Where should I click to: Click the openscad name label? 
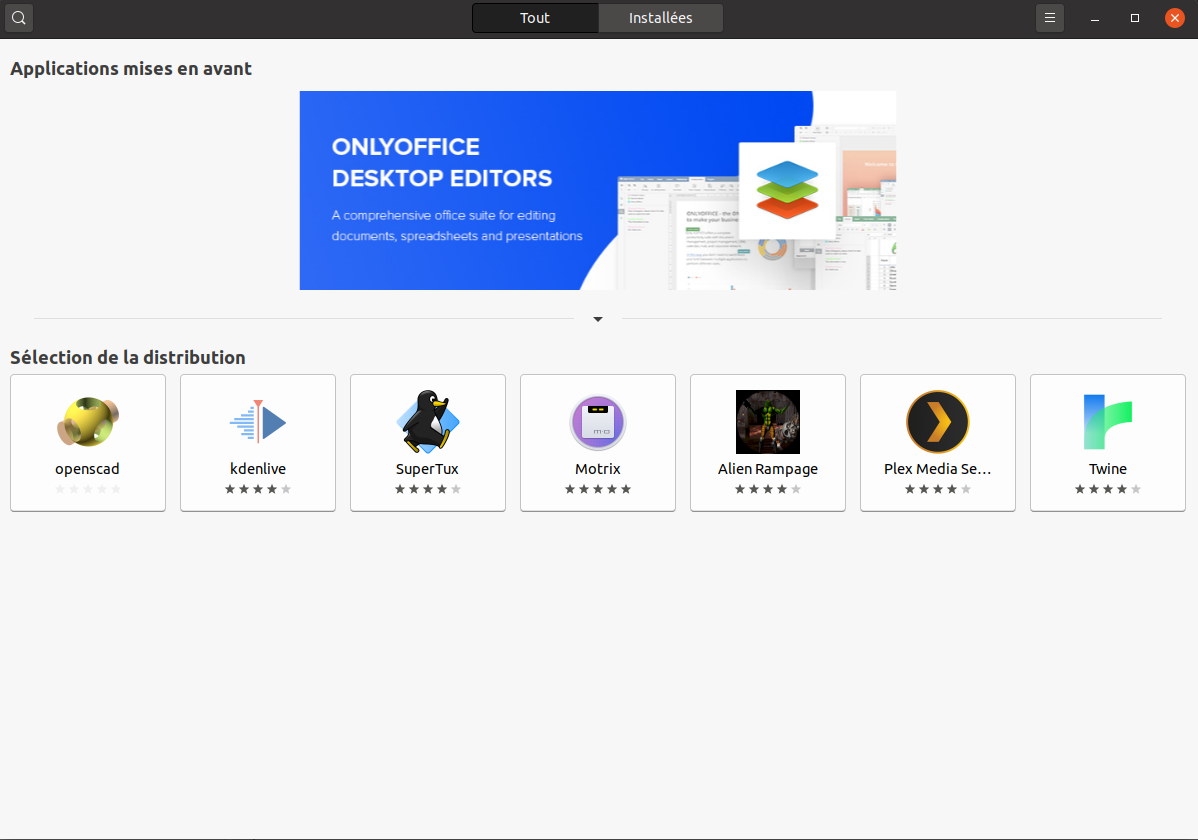87,469
